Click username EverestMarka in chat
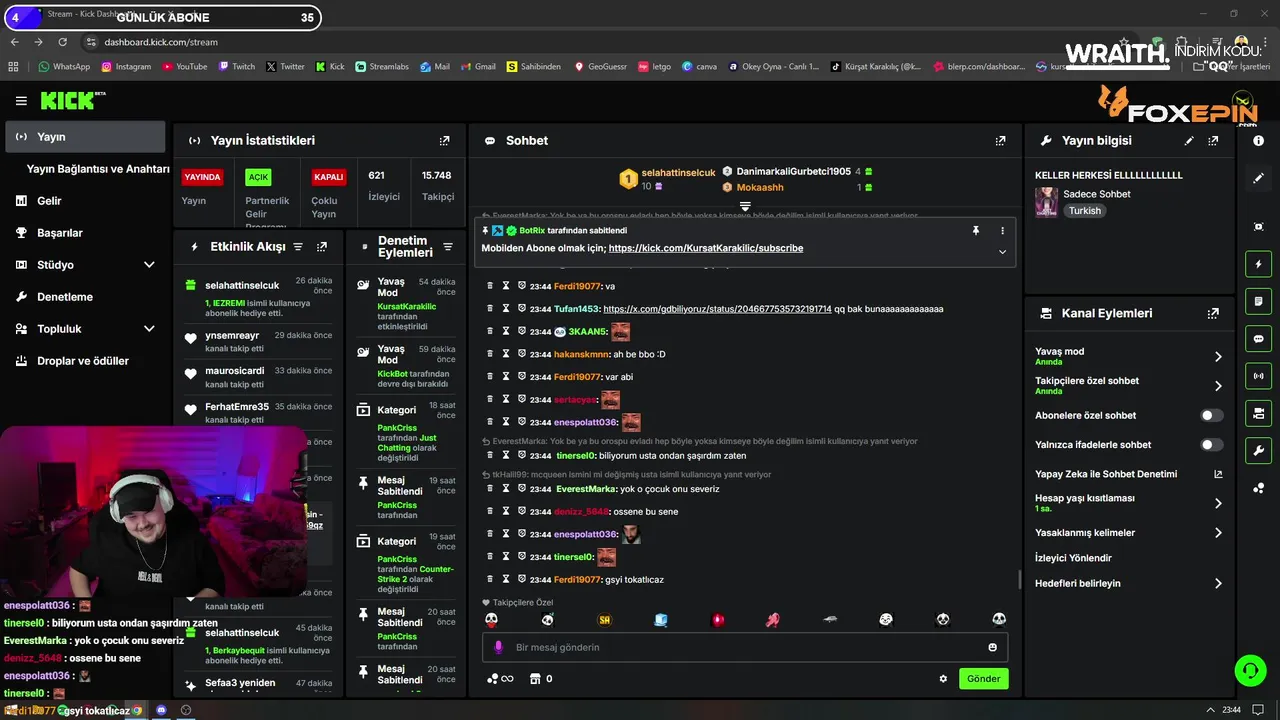 (x=587, y=489)
